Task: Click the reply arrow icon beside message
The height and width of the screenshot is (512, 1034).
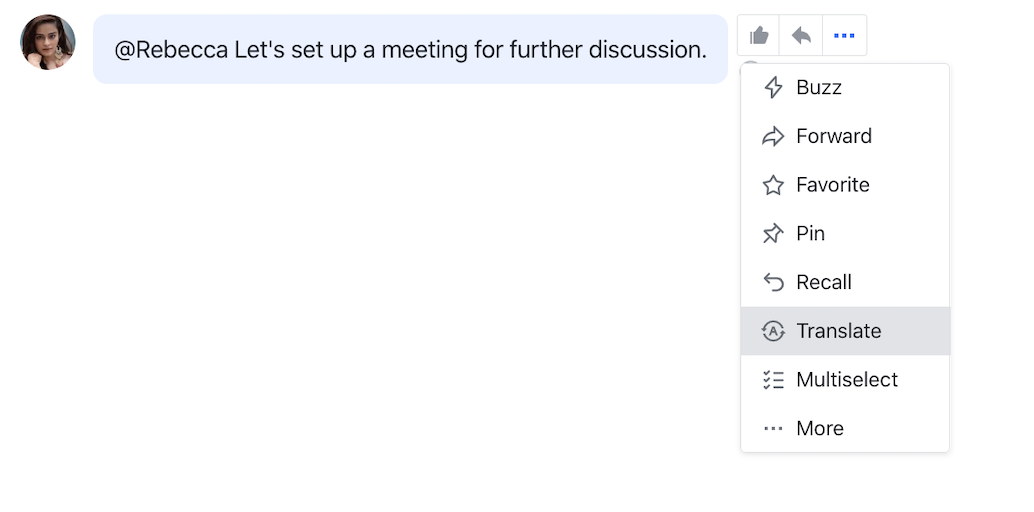Action: [801, 35]
